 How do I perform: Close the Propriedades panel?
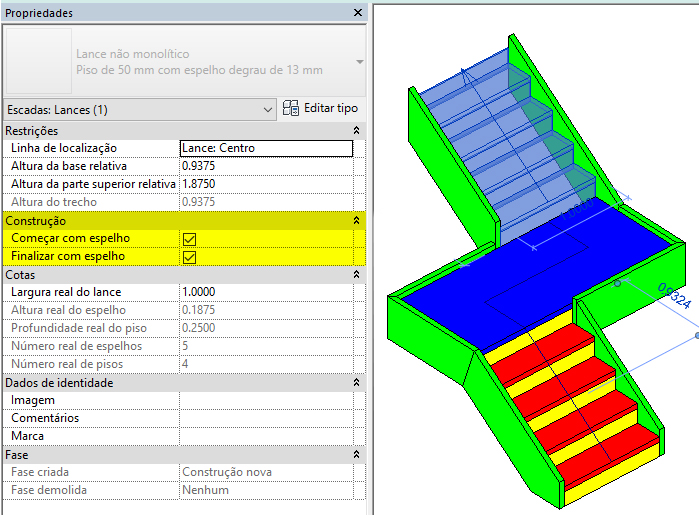pos(358,13)
